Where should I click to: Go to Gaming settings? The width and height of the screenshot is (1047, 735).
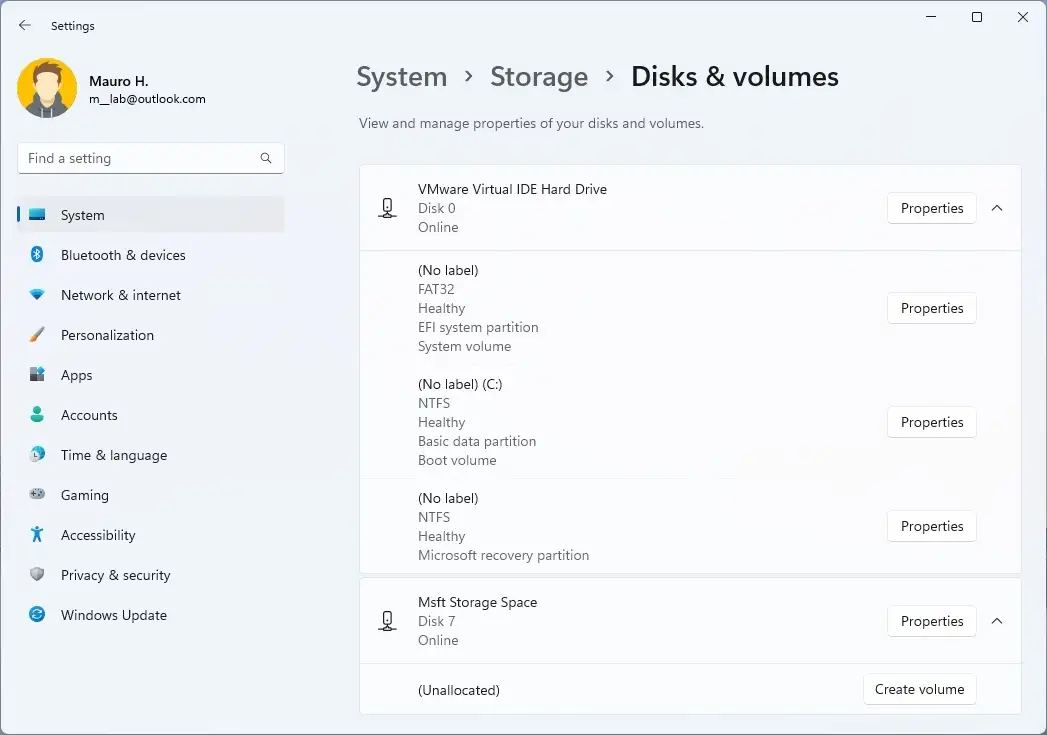[84, 495]
